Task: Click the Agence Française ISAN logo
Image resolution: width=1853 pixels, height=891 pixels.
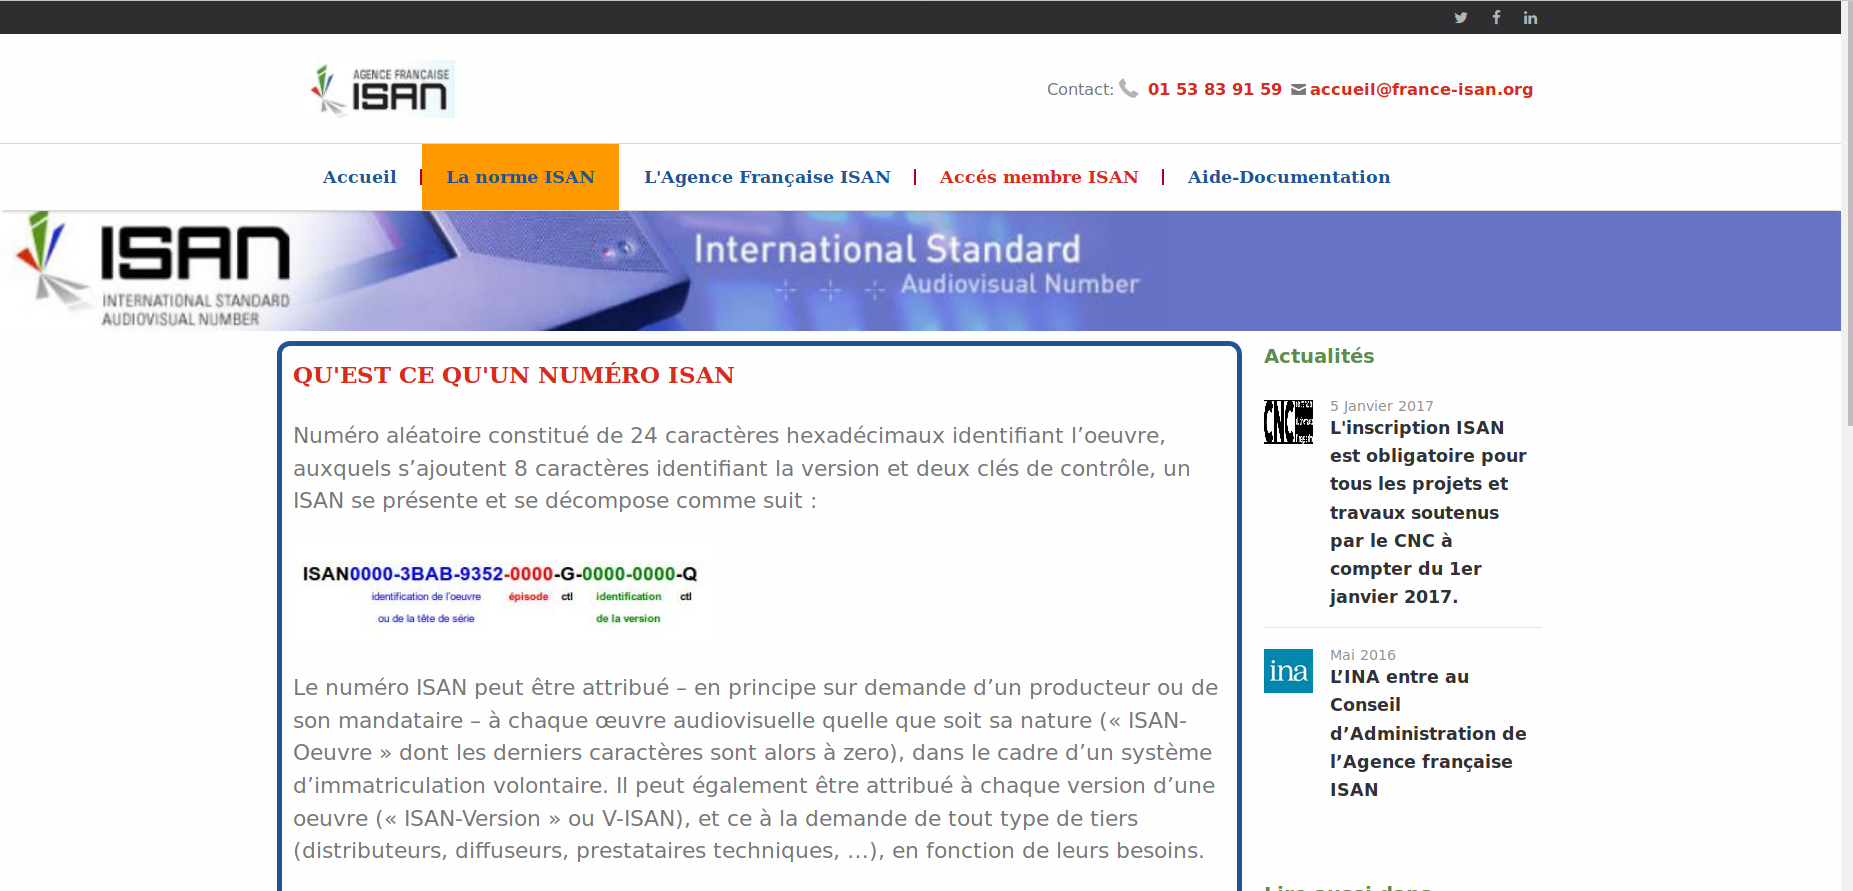Action: [382, 89]
